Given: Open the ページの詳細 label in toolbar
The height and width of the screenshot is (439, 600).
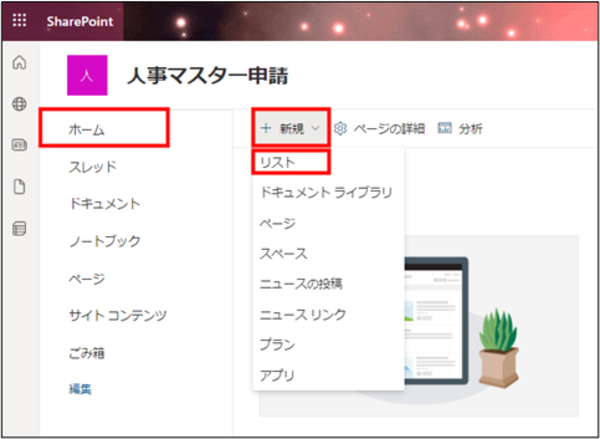Looking at the screenshot, I should click(389, 129).
